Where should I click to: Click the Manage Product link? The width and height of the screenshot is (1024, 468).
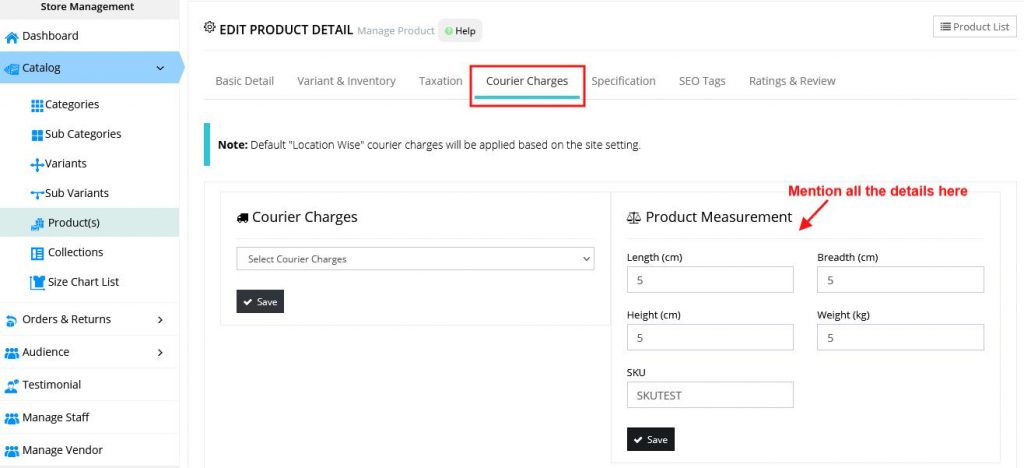pos(396,31)
